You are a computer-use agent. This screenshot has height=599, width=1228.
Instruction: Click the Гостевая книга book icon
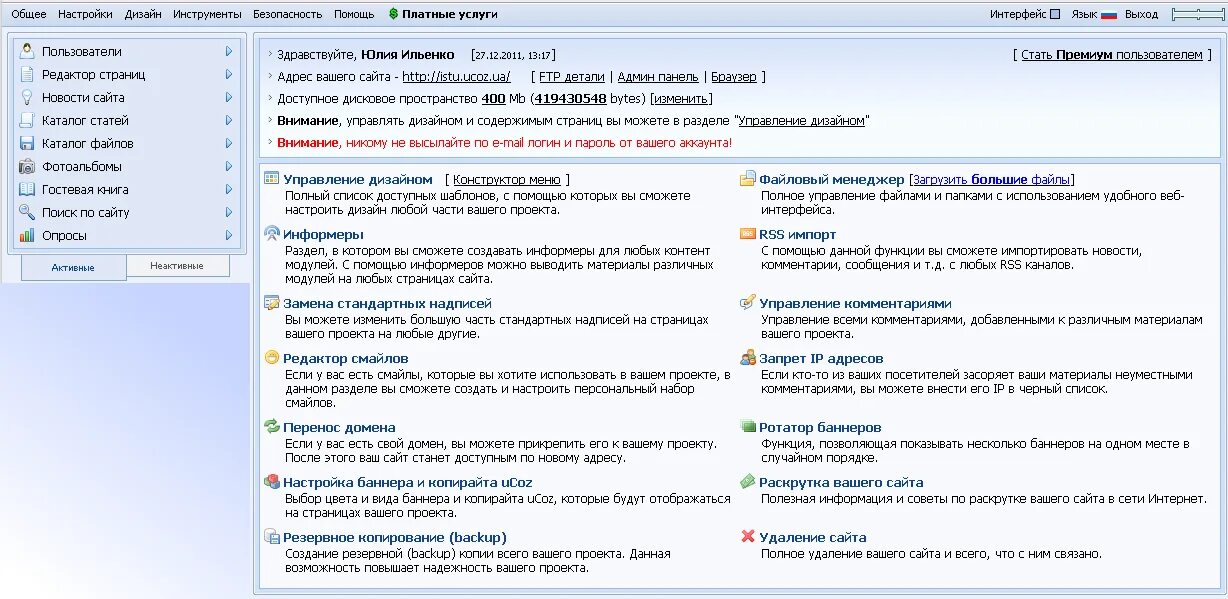(x=26, y=189)
